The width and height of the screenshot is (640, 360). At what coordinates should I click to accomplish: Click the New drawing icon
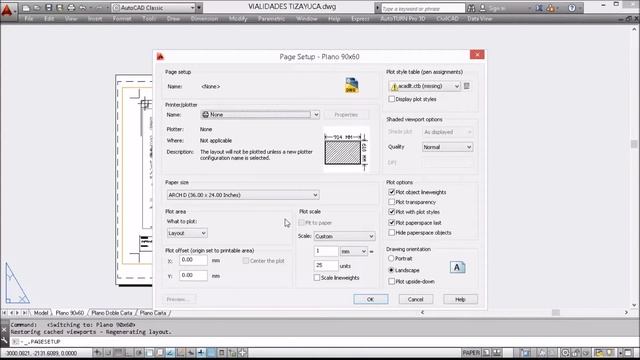pos(26,8)
